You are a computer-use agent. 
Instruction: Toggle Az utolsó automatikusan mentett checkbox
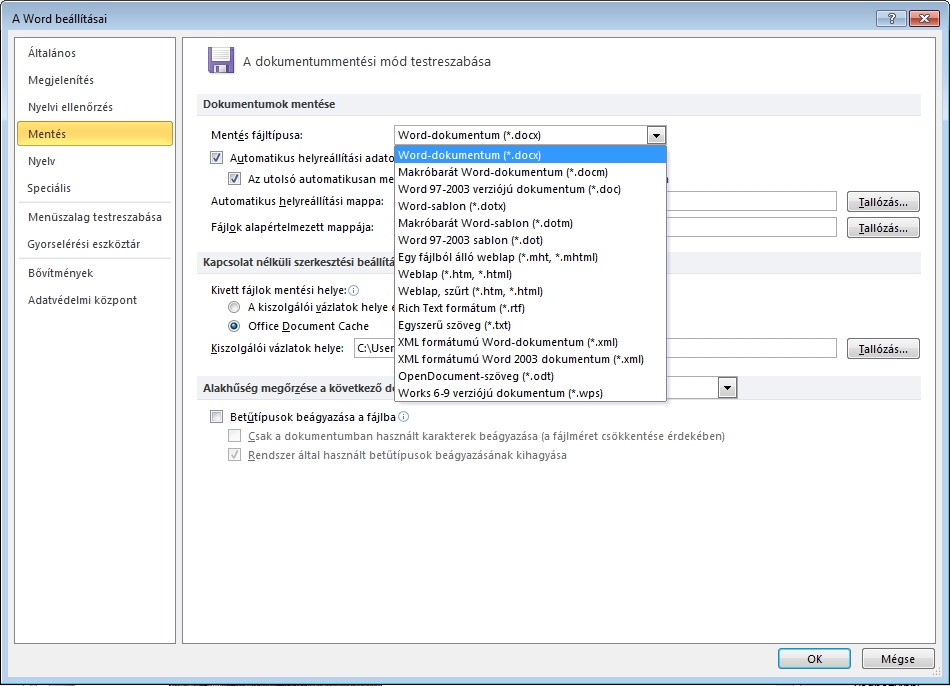pos(234,179)
